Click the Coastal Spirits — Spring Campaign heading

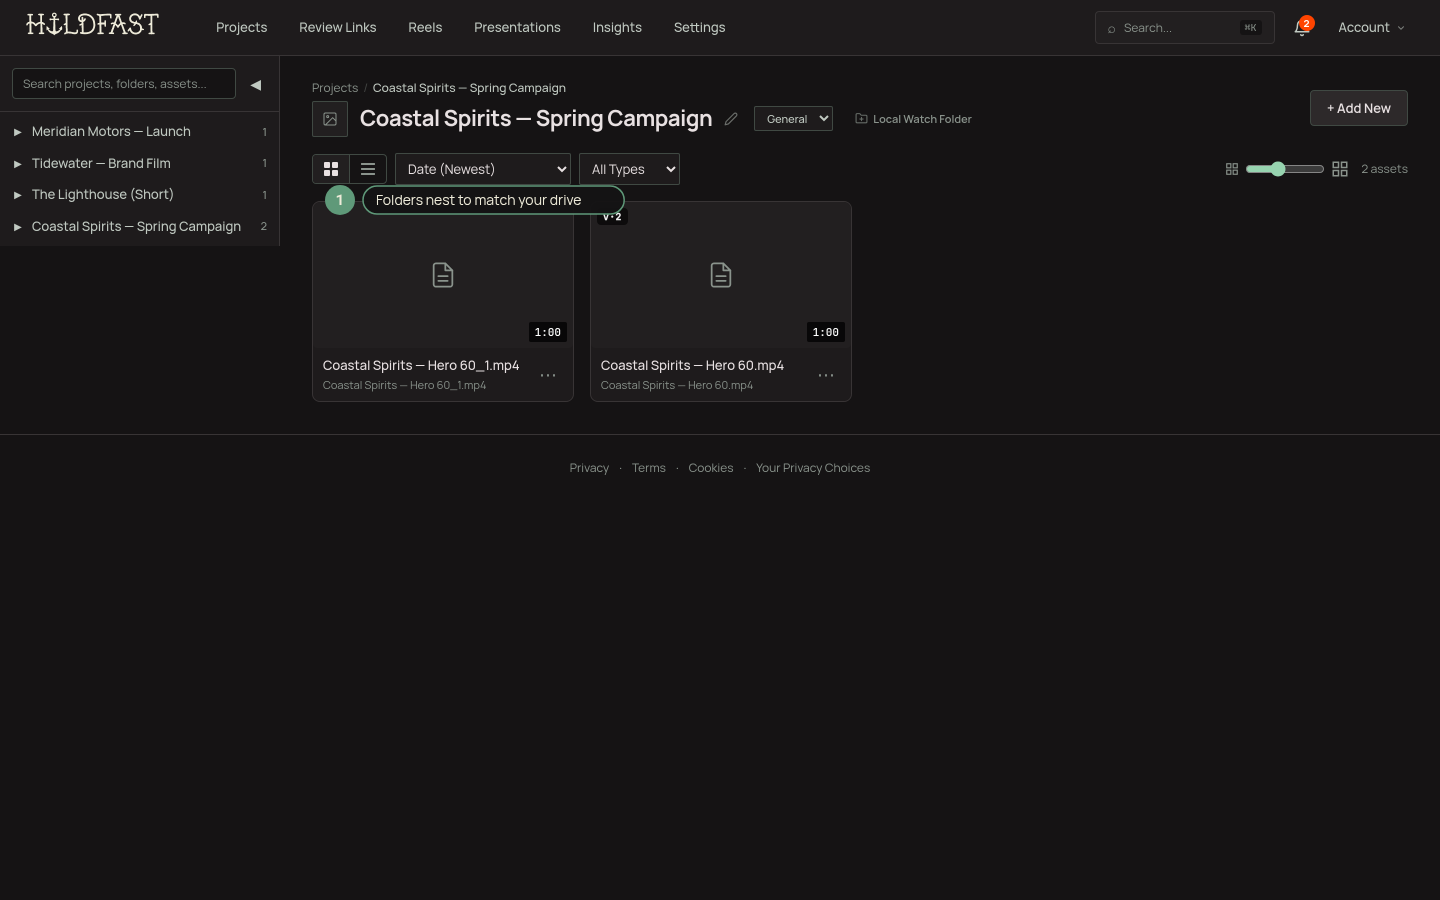tap(536, 119)
